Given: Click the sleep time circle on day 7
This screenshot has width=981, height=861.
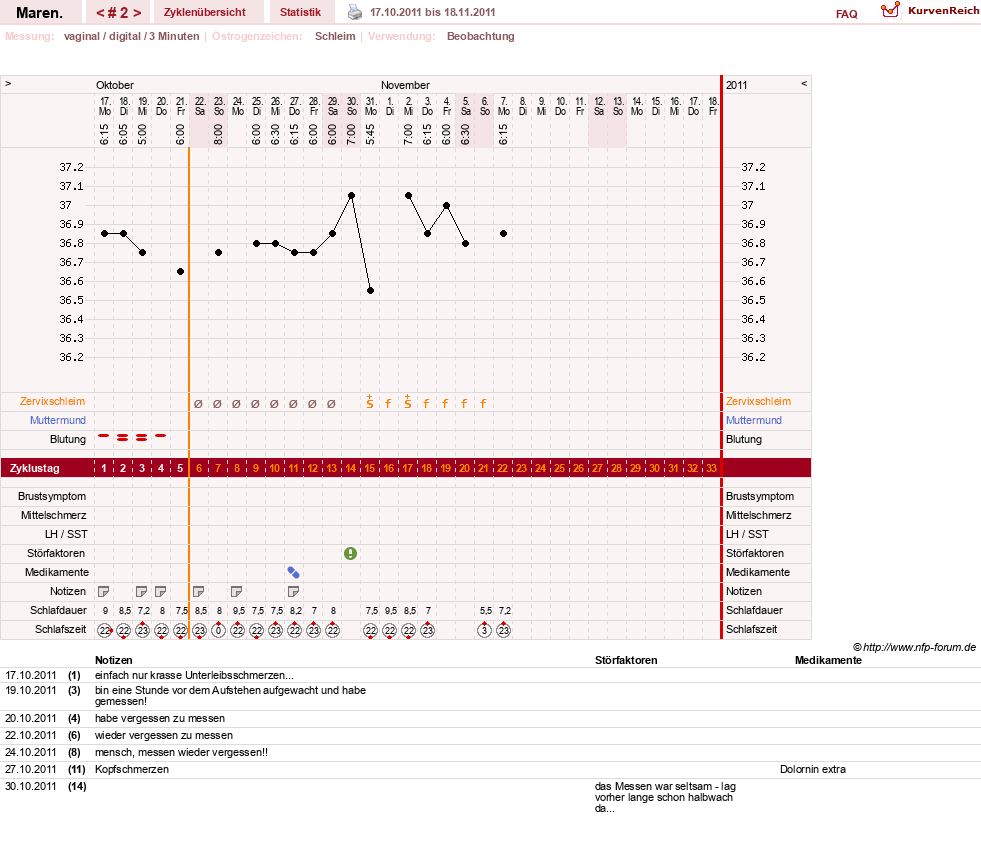Looking at the screenshot, I should [218, 630].
